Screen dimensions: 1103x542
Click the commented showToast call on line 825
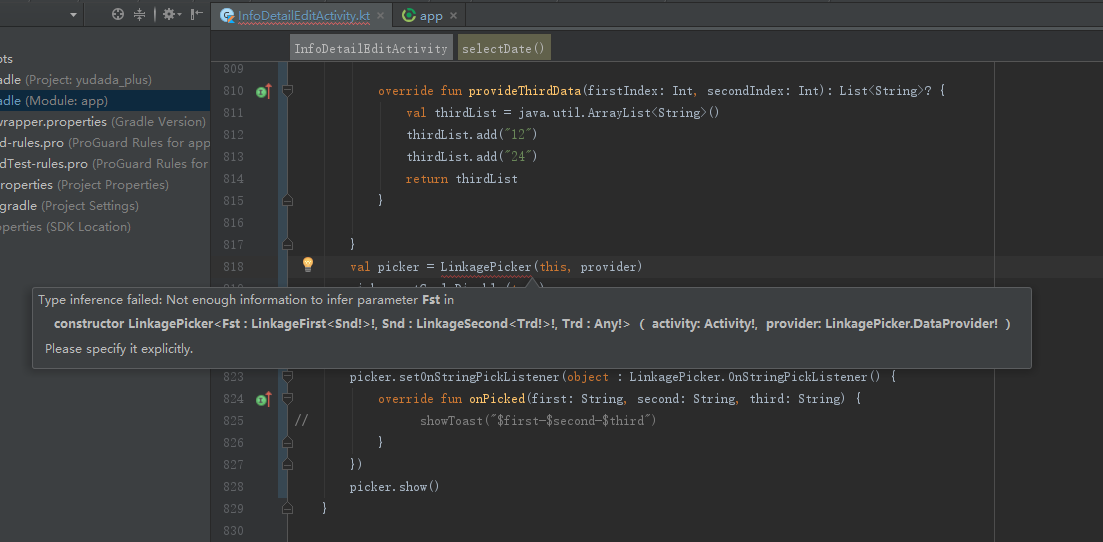click(538, 421)
